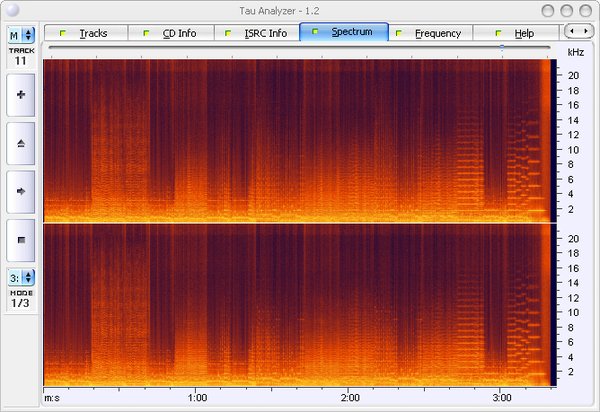Viewport: 600px width, 412px height.
Task: Click the Help tab green indicator
Action: click(498, 33)
